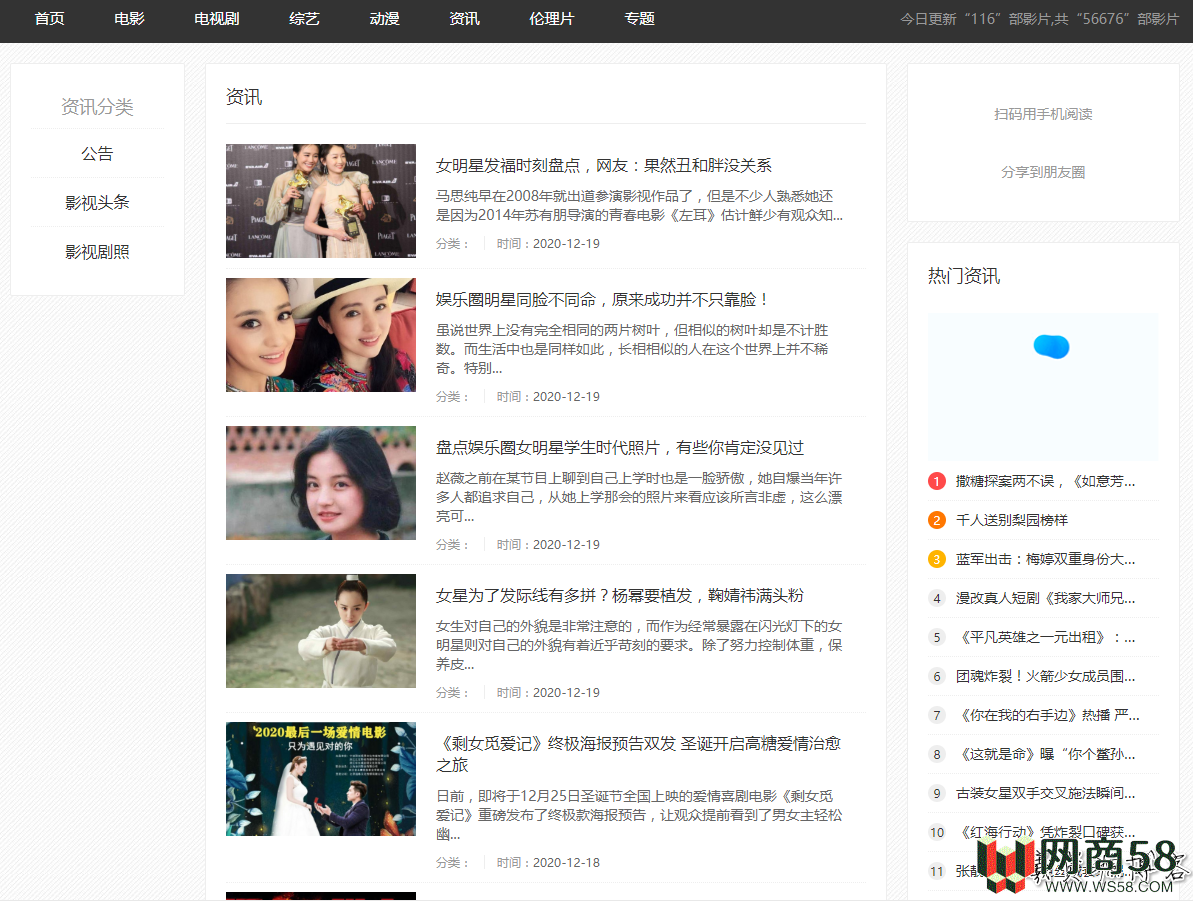Click grey rank badge number 6
The width and height of the screenshot is (1193, 901).
tap(937, 676)
